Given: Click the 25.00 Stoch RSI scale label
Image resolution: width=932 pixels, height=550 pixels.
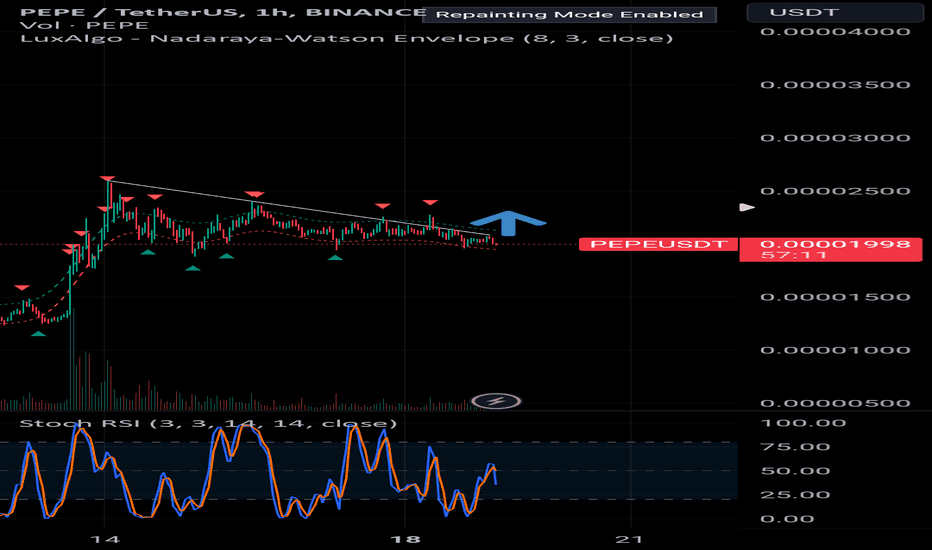Looking at the screenshot, I should (795, 494).
